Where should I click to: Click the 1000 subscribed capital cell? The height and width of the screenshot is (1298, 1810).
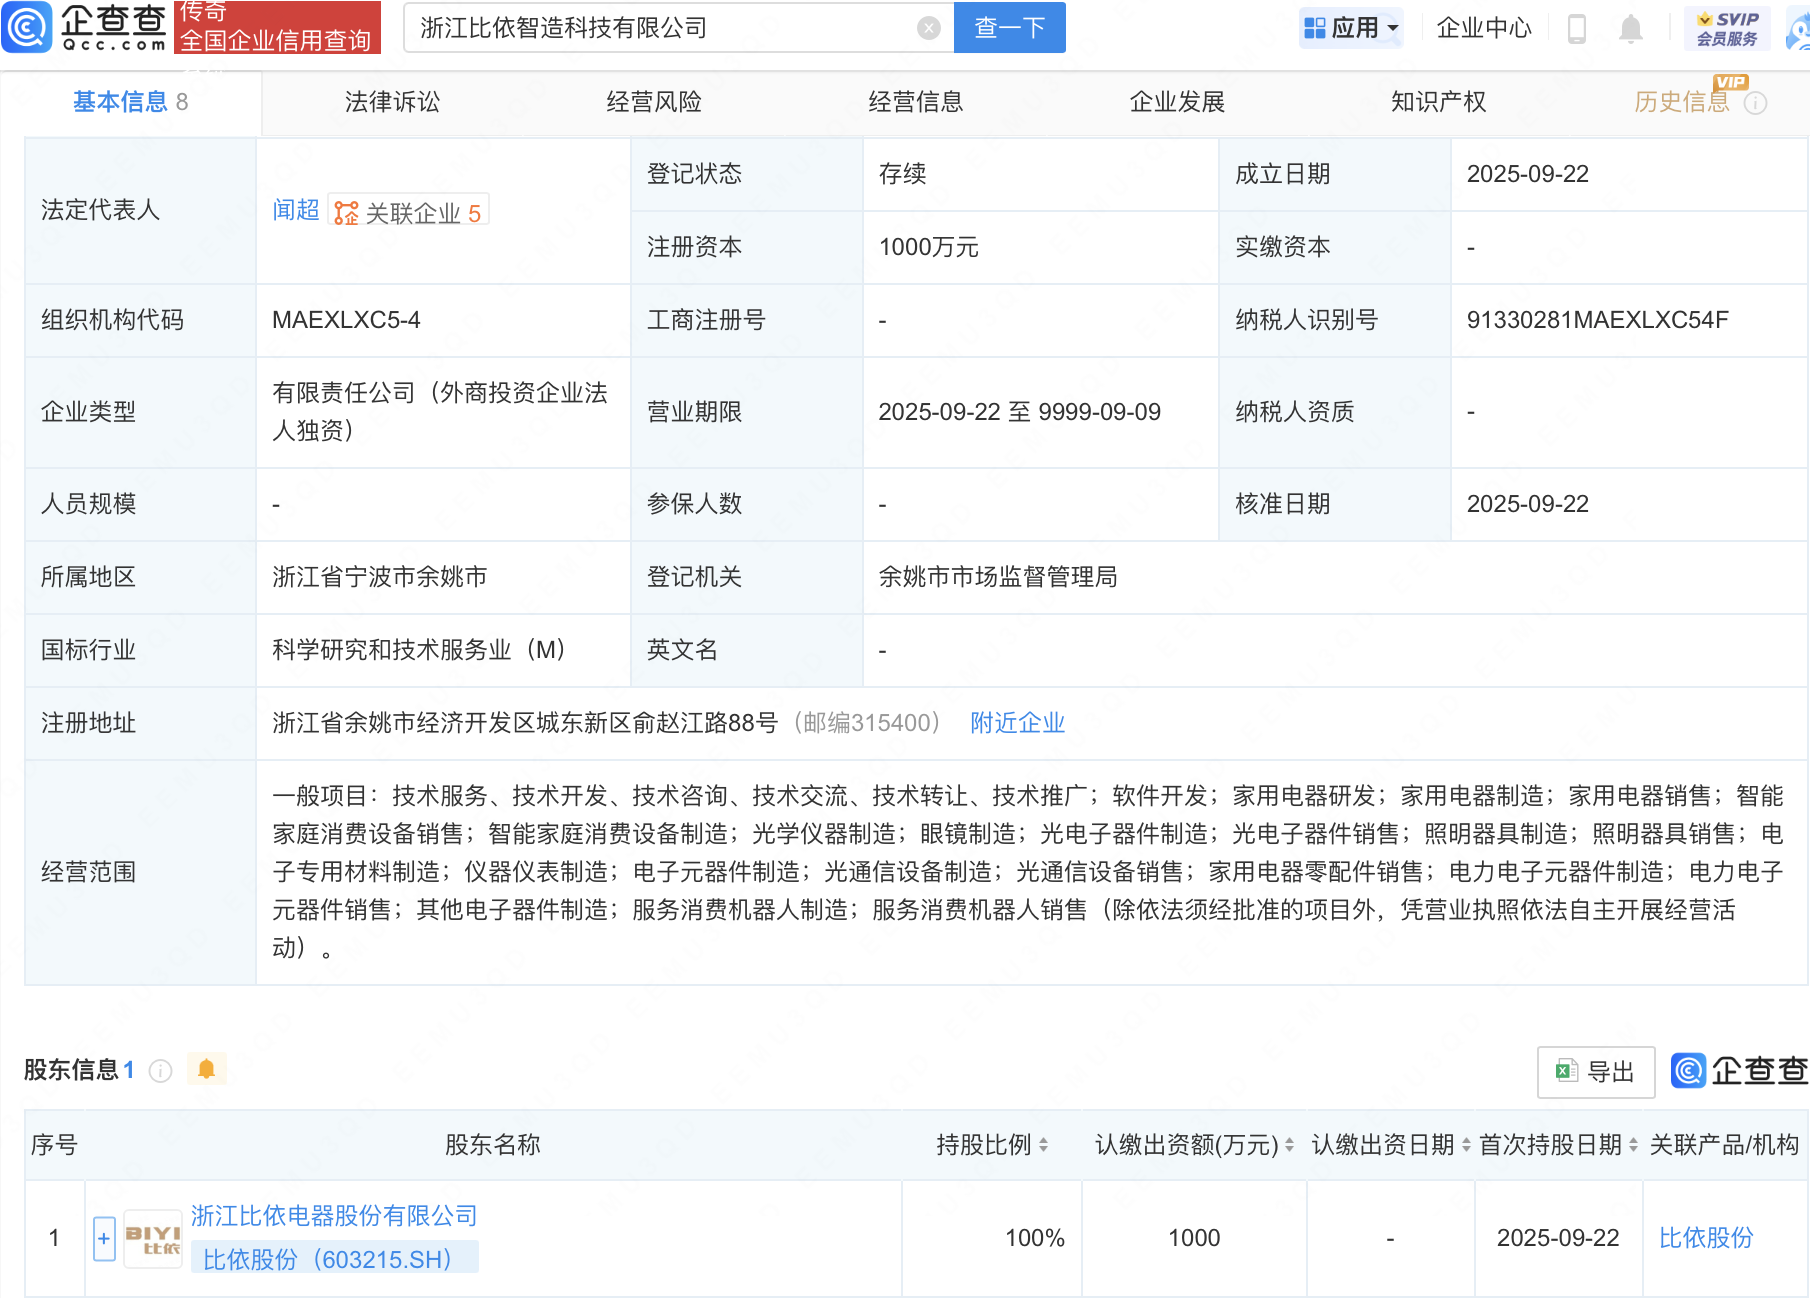pyautogui.click(x=1194, y=1238)
